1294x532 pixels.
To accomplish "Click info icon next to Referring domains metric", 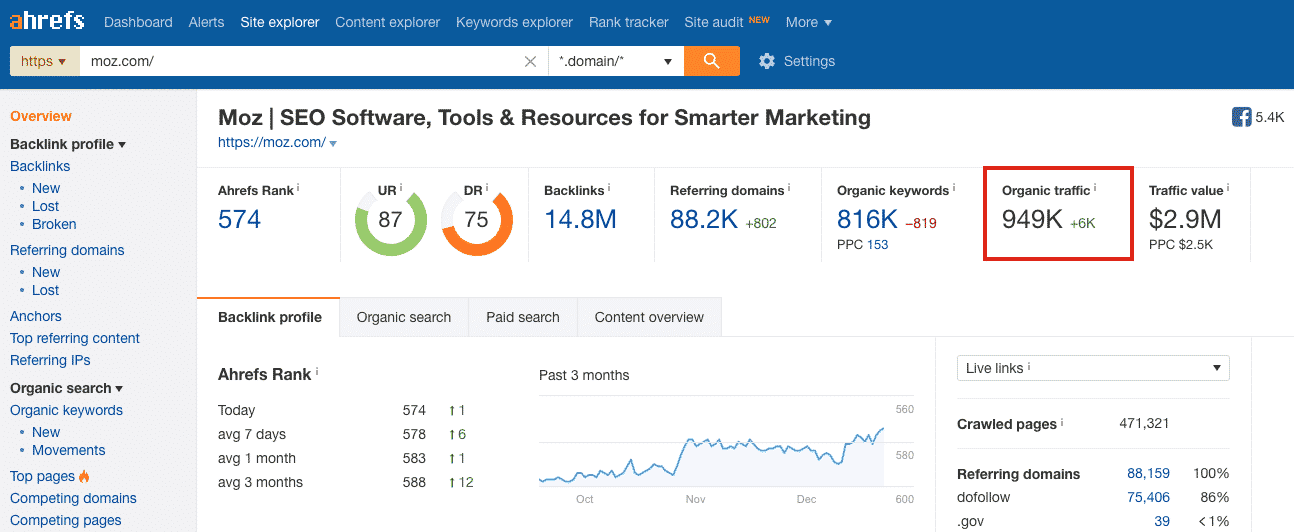I will coord(790,187).
